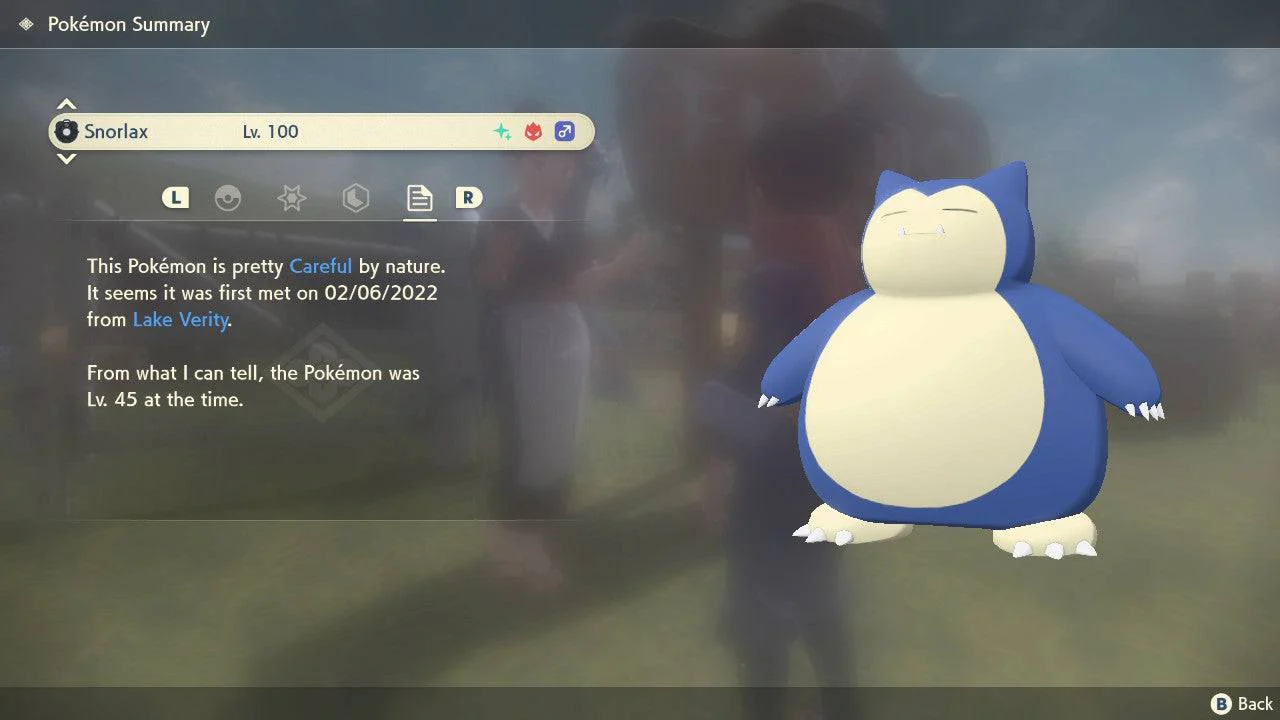Click the Snorlax name label
This screenshot has width=1280, height=720.
click(116, 131)
